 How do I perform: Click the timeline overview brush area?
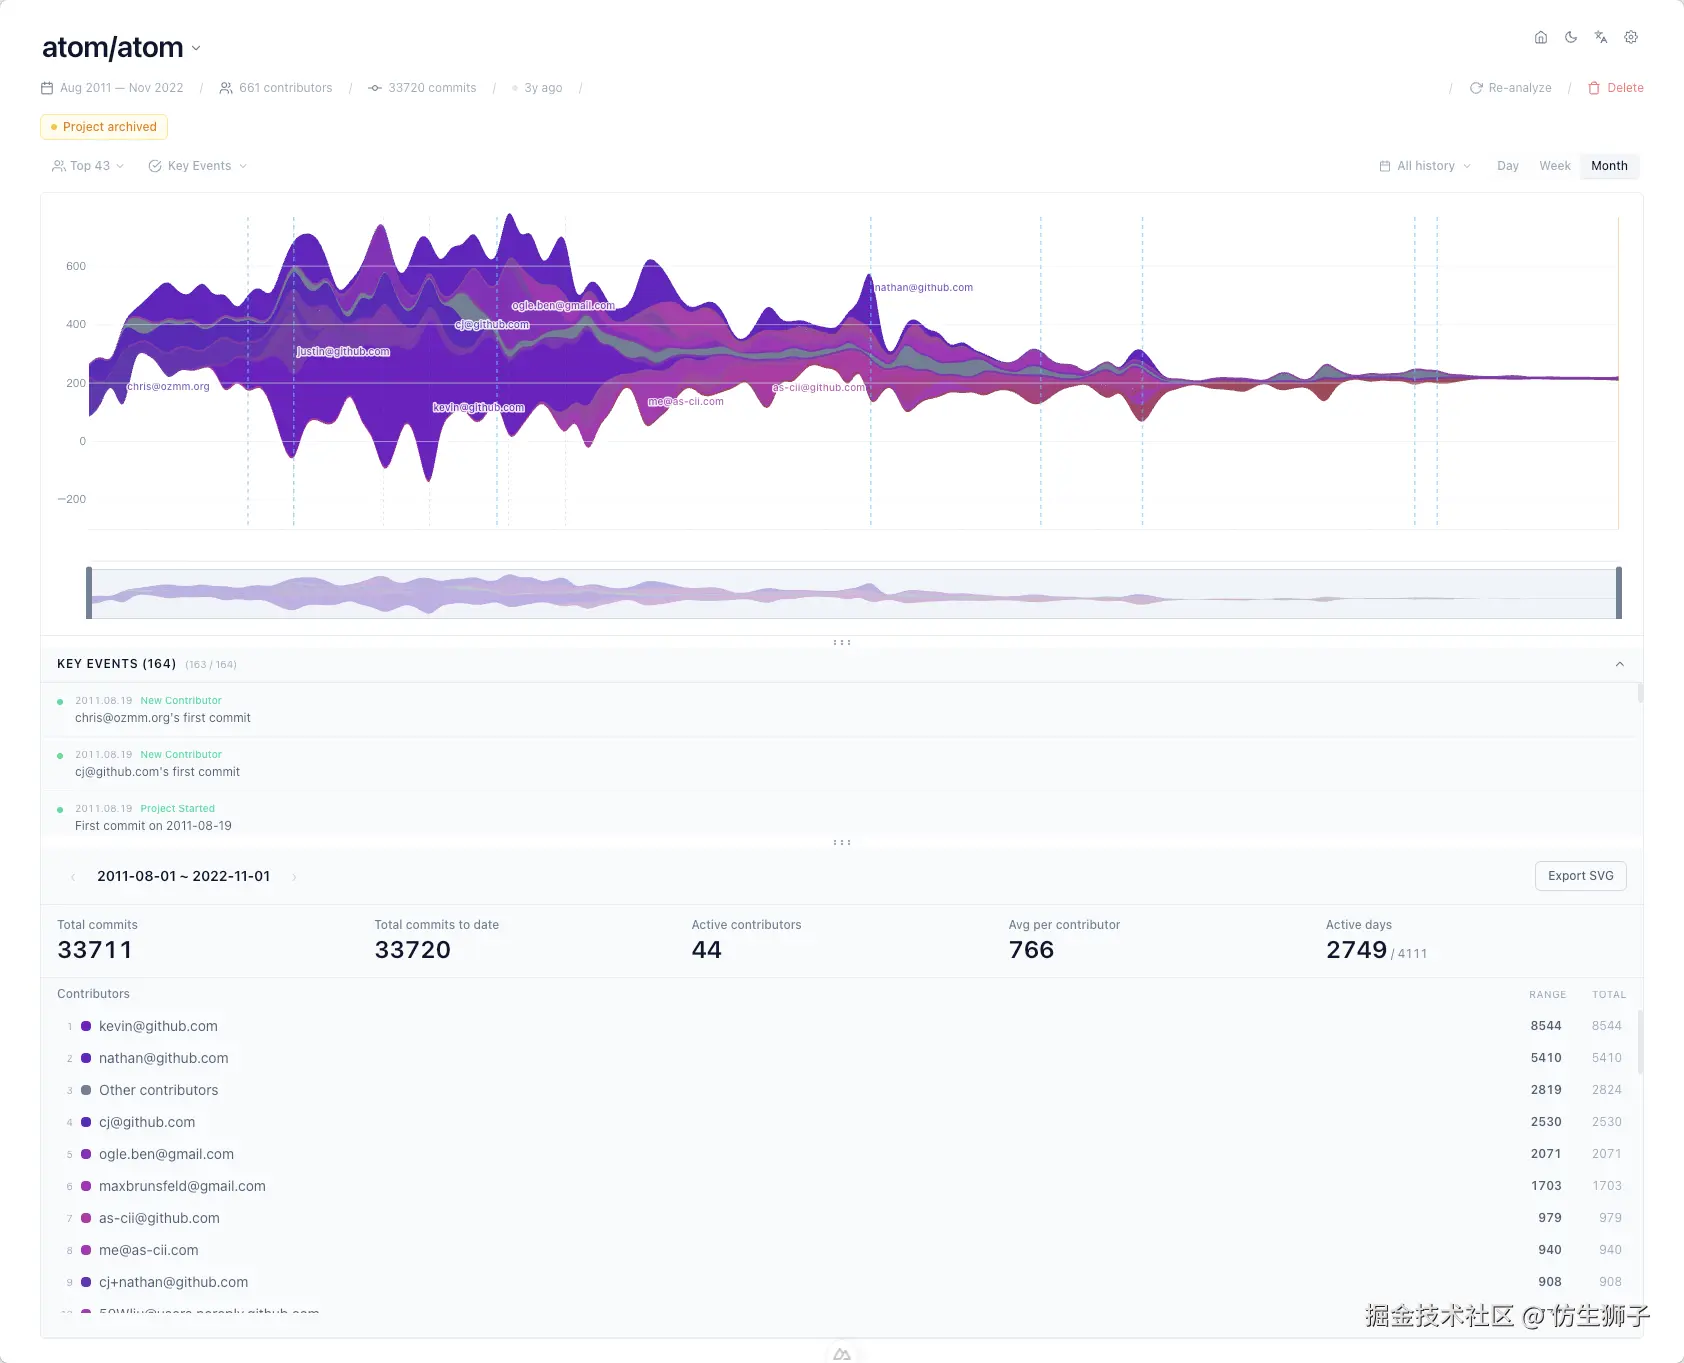click(854, 593)
